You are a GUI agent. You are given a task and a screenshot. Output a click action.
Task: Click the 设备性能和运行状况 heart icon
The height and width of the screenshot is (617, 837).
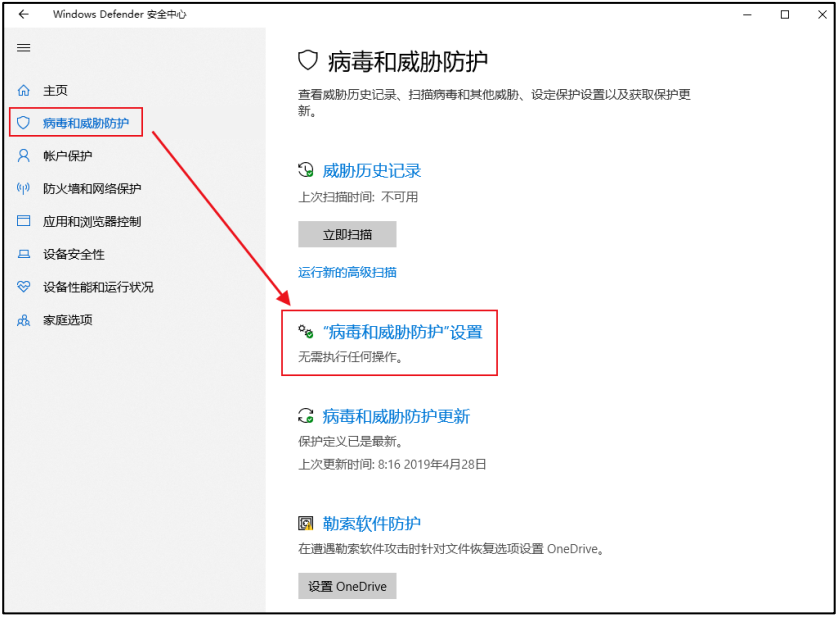[24, 287]
